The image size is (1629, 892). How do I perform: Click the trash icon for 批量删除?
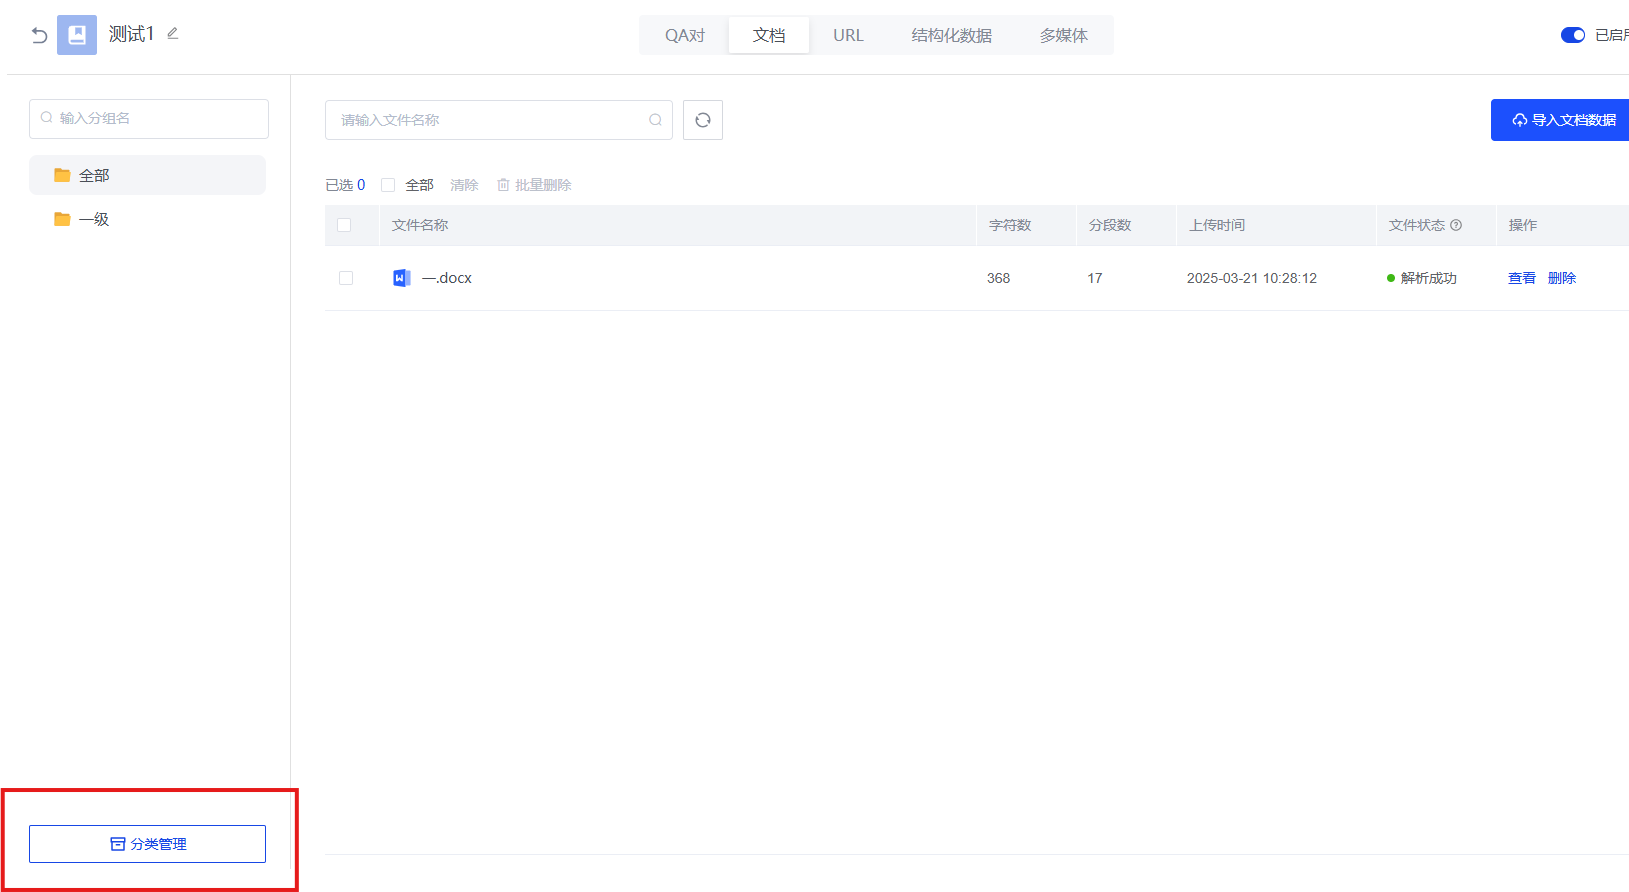tap(503, 185)
